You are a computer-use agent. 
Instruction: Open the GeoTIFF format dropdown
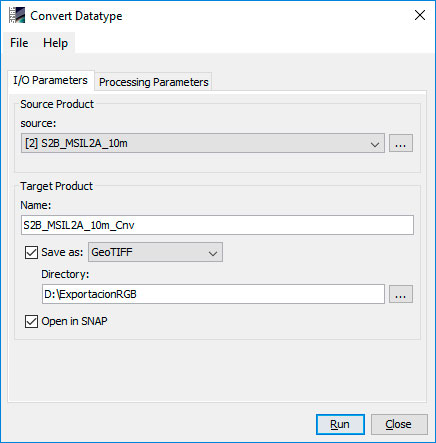point(155,252)
